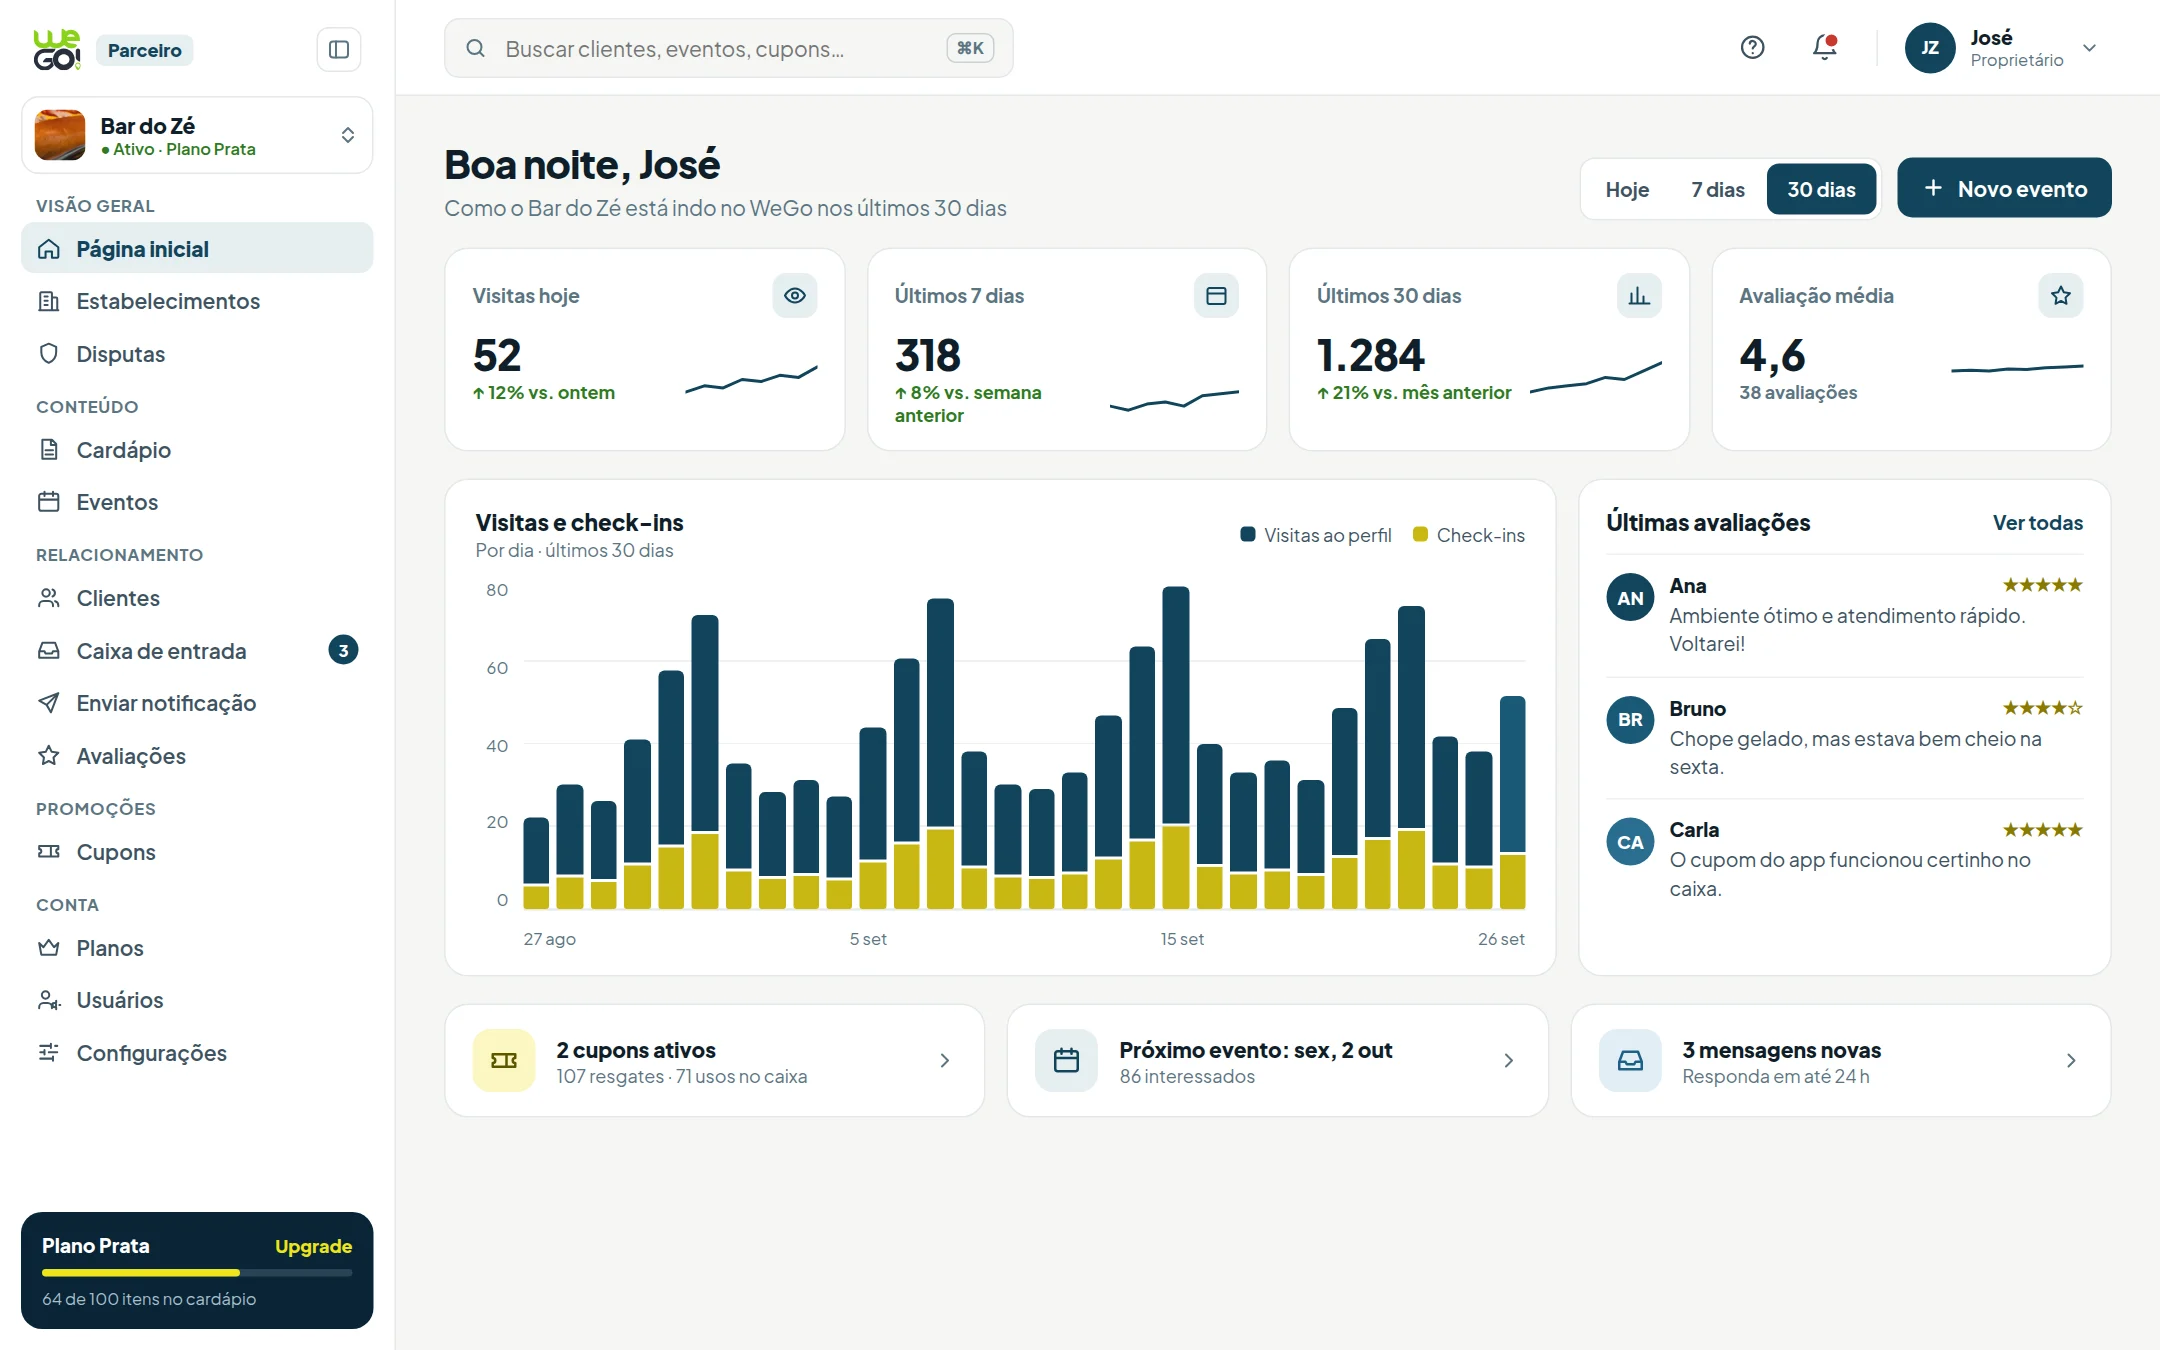Click the search magnifier icon
The height and width of the screenshot is (1350, 2160).
[x=476, y=48]
